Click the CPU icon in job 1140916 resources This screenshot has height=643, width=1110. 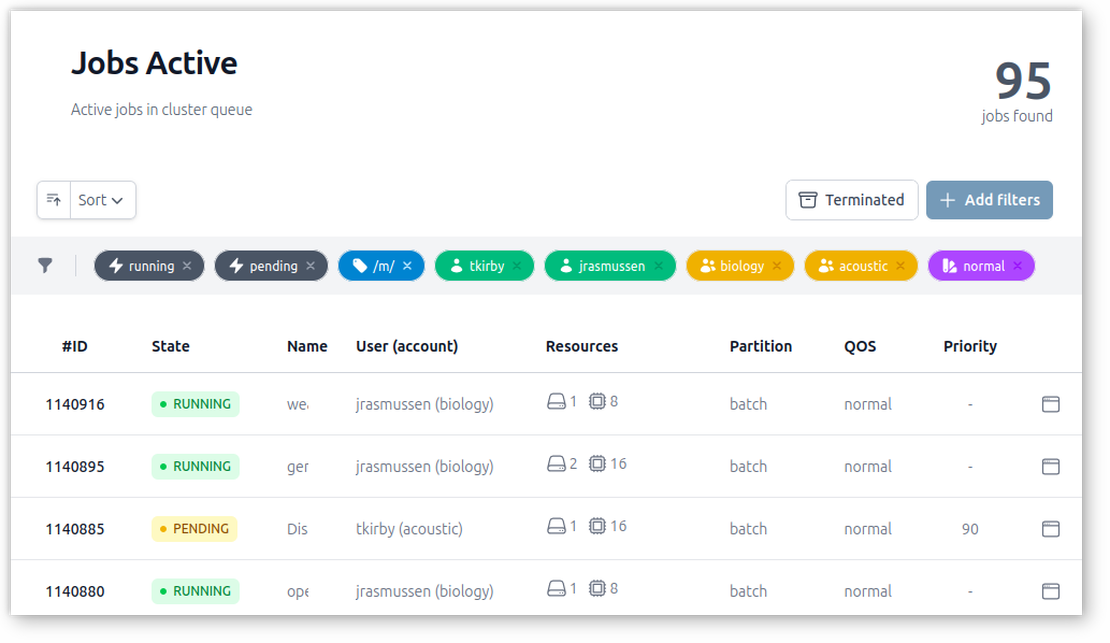pos(597,402)
